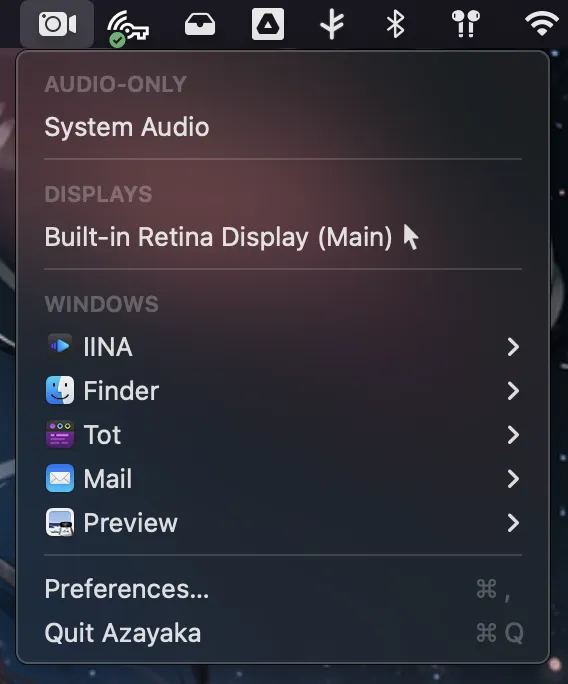Click the Tot app icon
The image size is (568, 684).
coord(60,434)
